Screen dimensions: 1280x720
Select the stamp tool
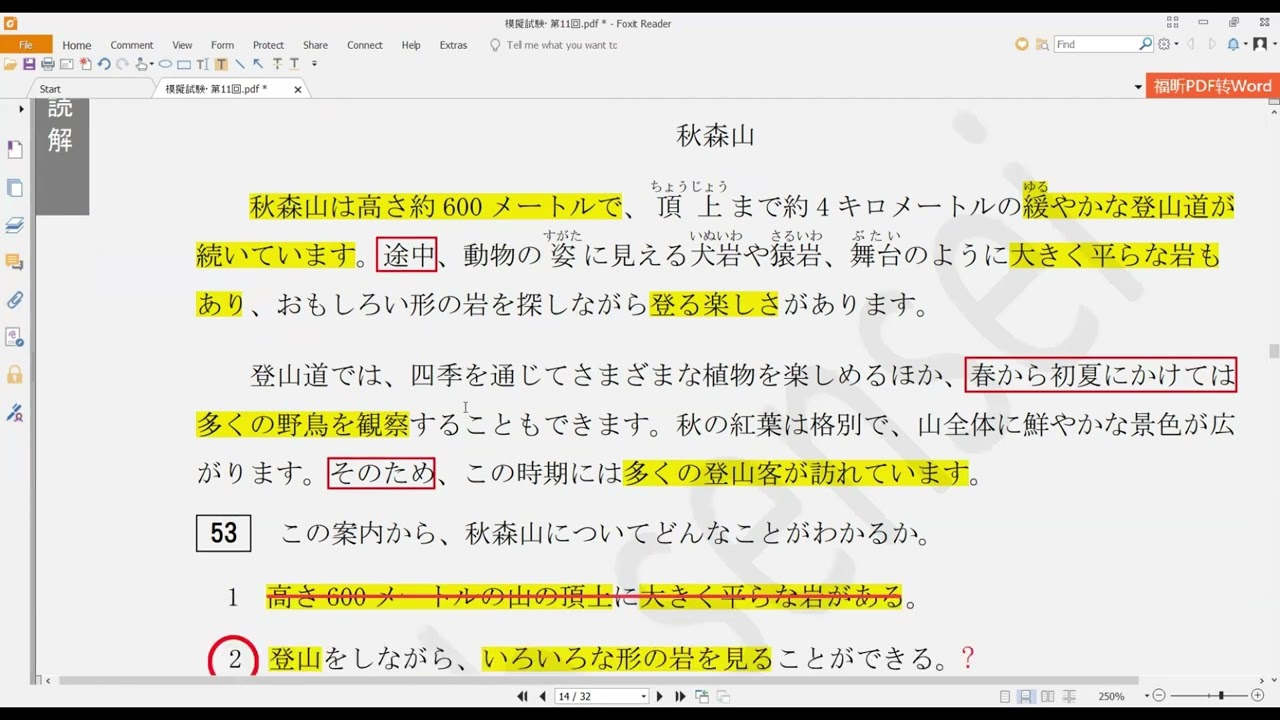(141, 64)
